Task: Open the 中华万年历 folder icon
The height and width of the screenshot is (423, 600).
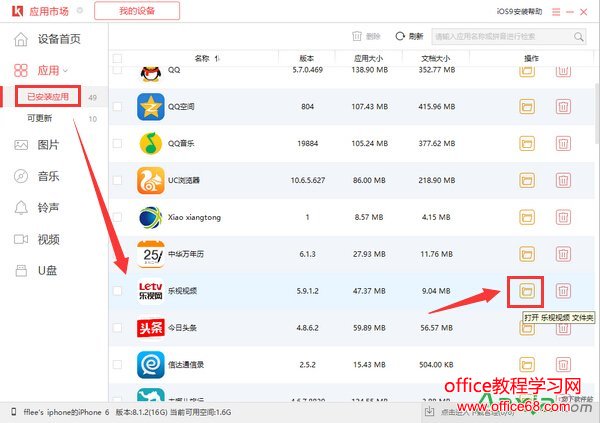Action: [x=527, y=254]
